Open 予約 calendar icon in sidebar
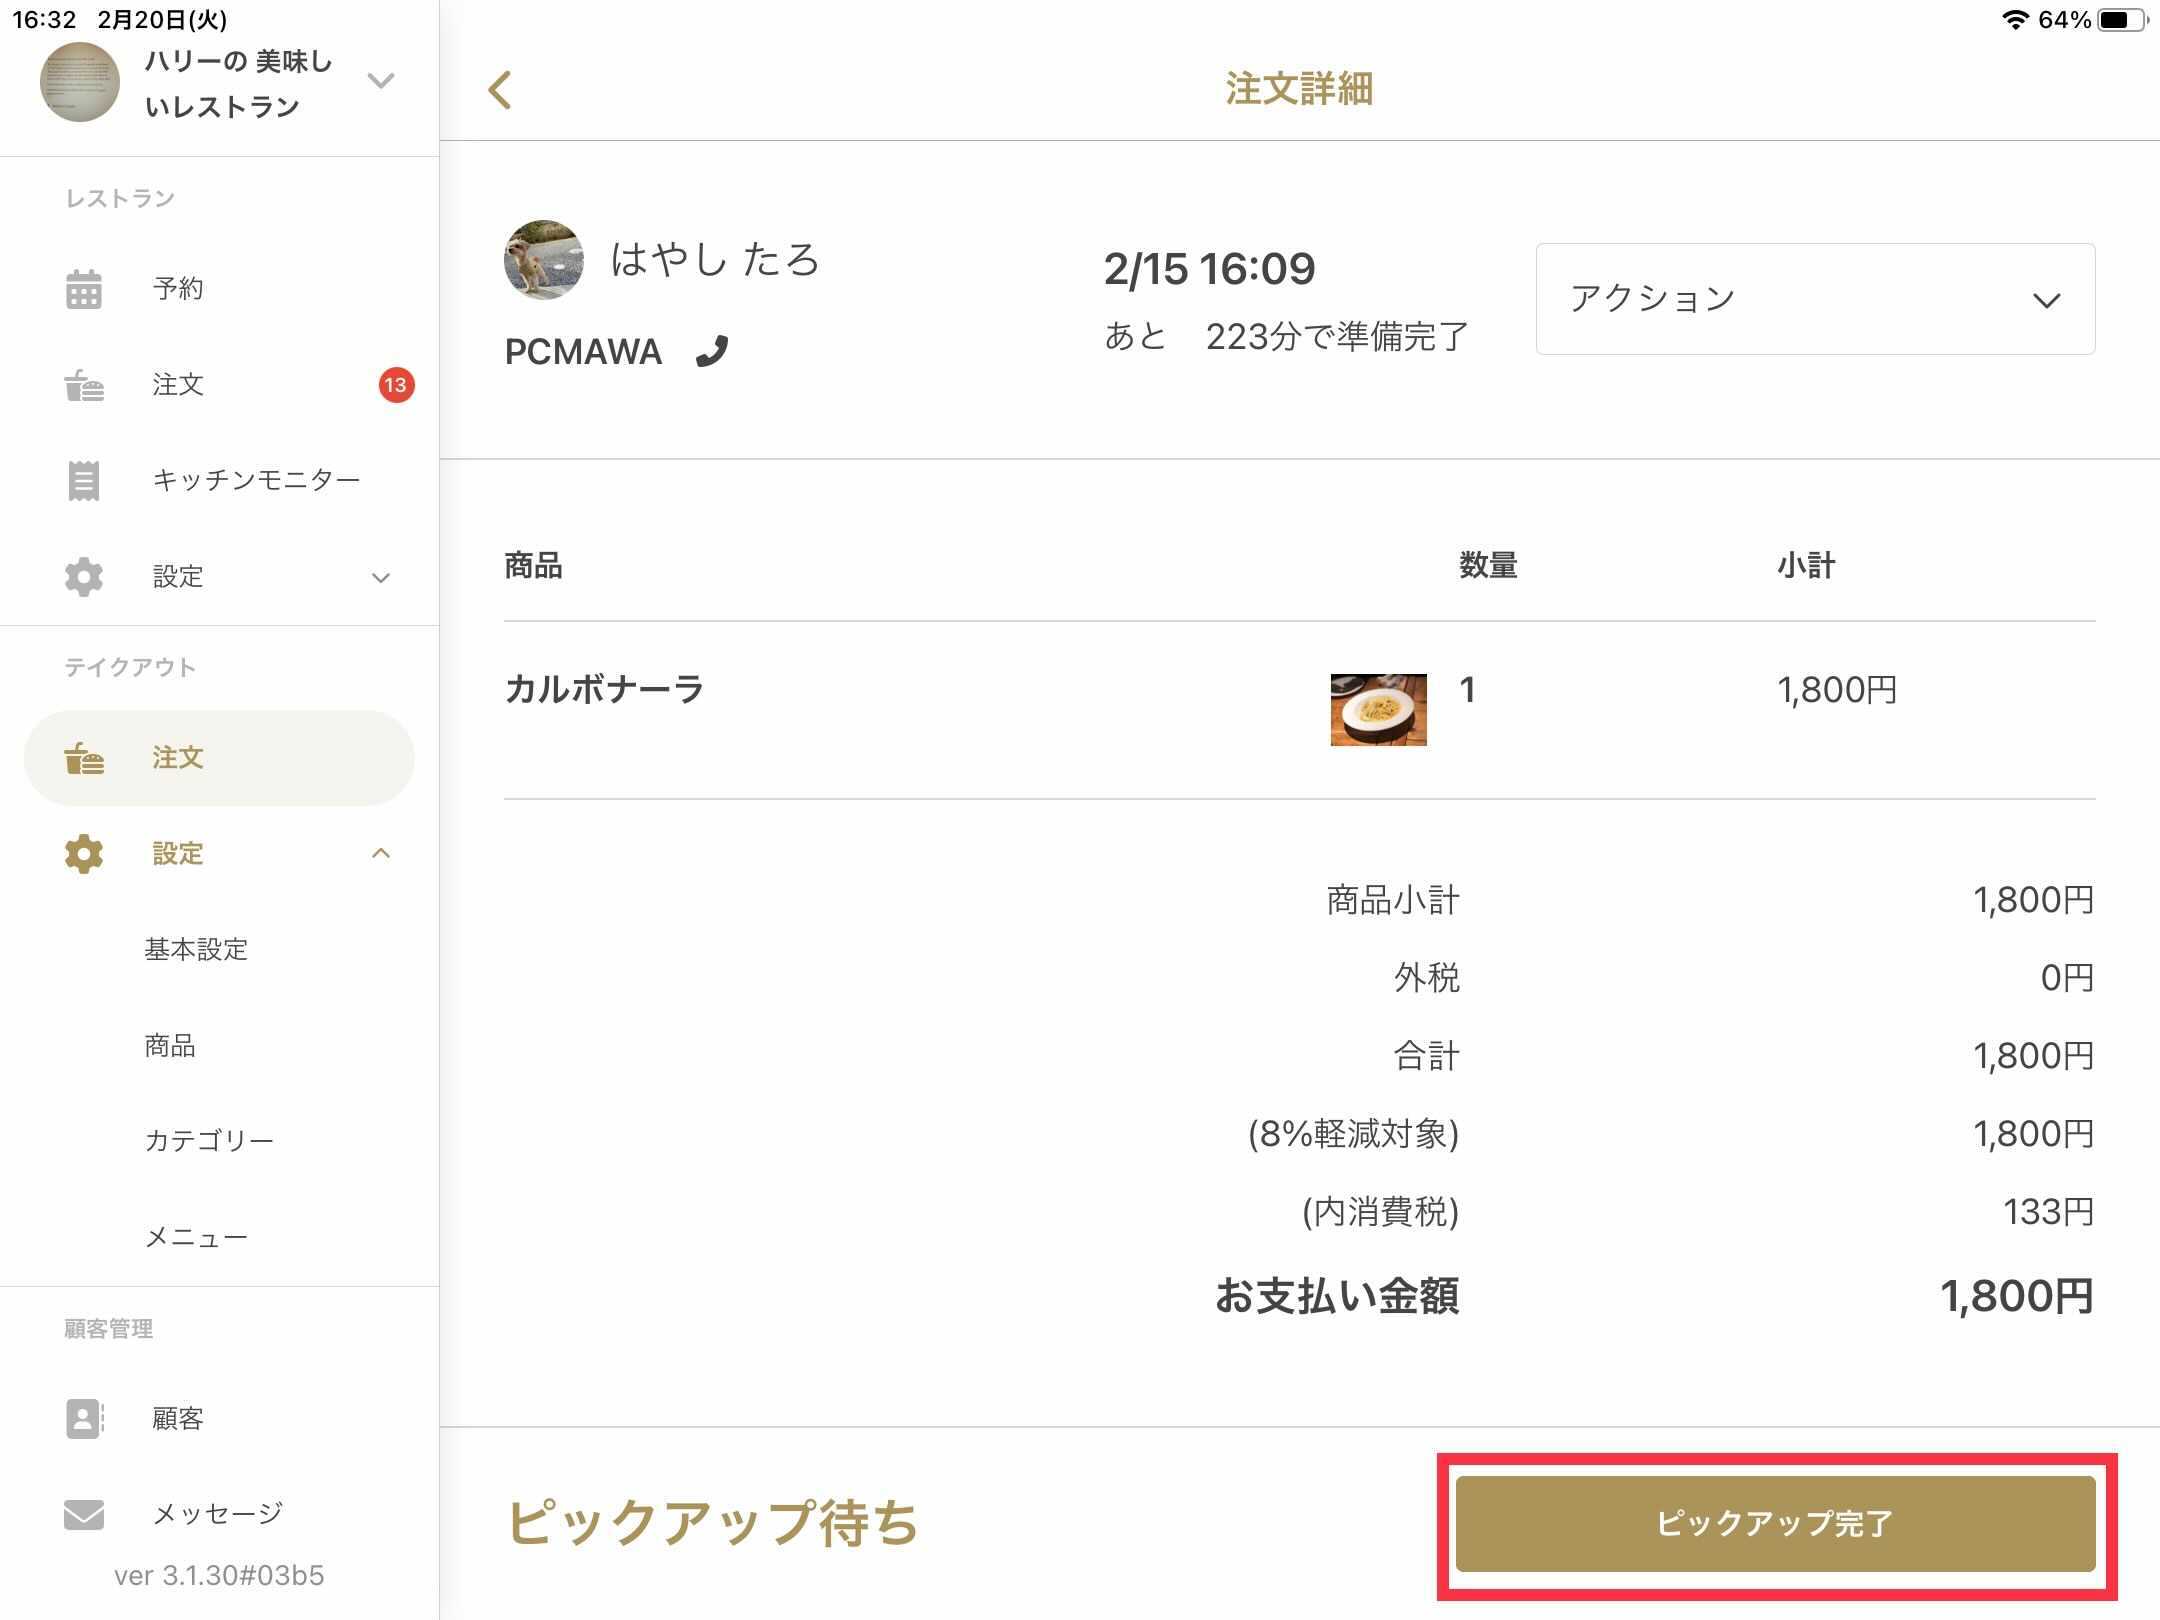Viewport: 2160px width, 1620px height. click(84, 289)
